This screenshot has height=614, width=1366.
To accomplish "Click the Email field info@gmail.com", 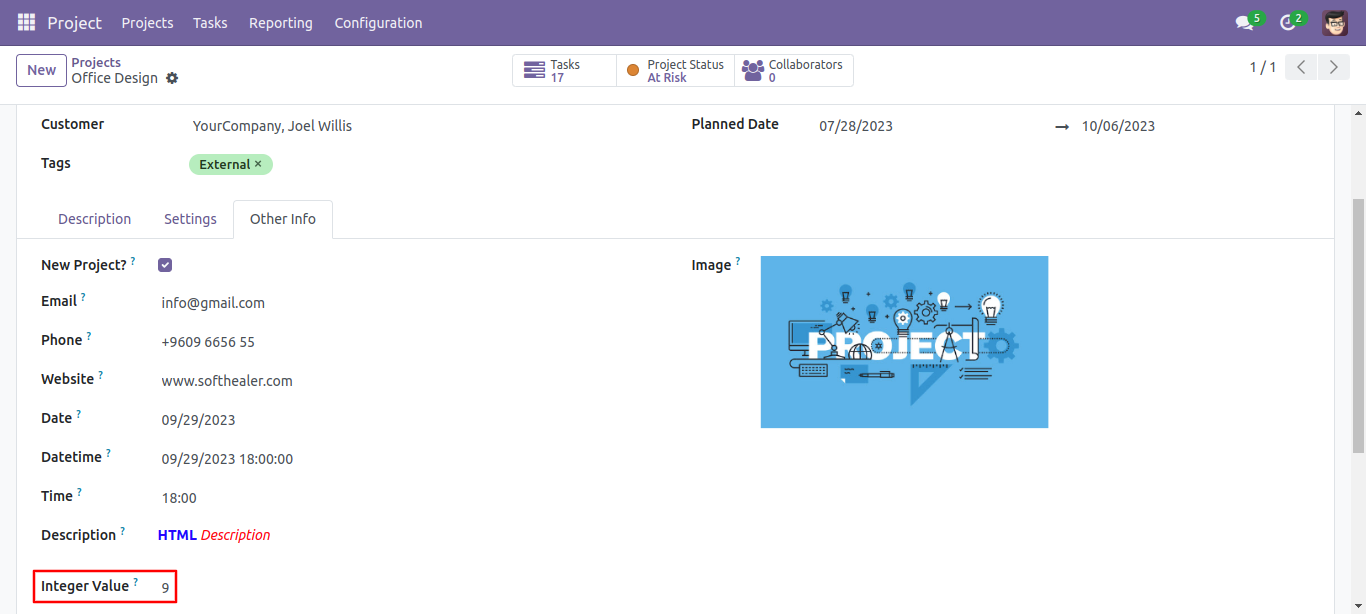I will coord(213,303).
